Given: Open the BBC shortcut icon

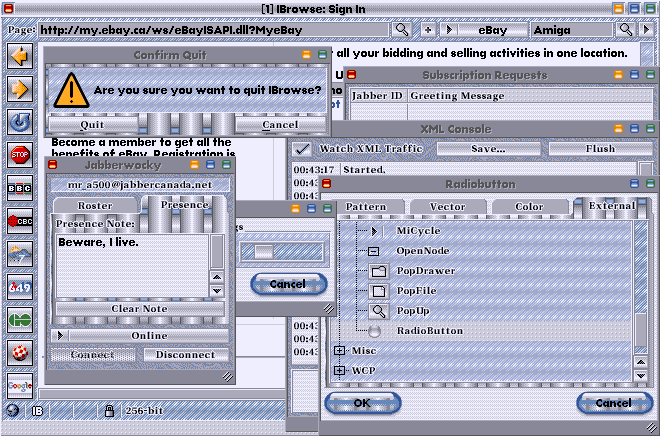Looking at the screenshot, I should 20,188.
